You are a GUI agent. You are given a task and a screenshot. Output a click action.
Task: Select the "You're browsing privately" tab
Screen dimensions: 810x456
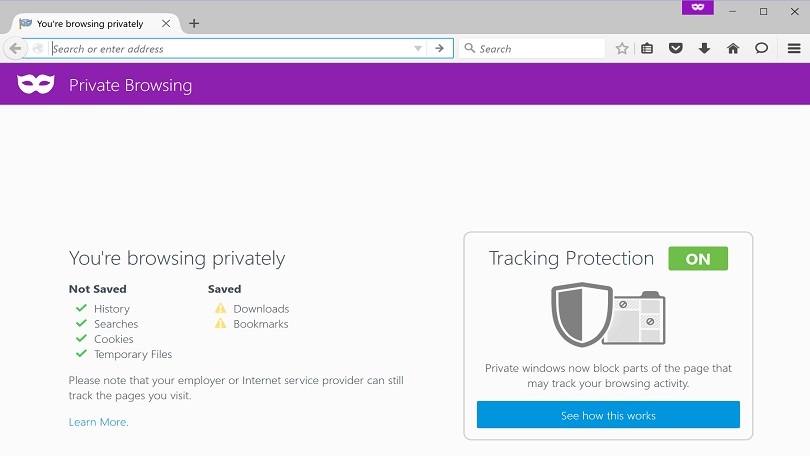pos(90,23)
